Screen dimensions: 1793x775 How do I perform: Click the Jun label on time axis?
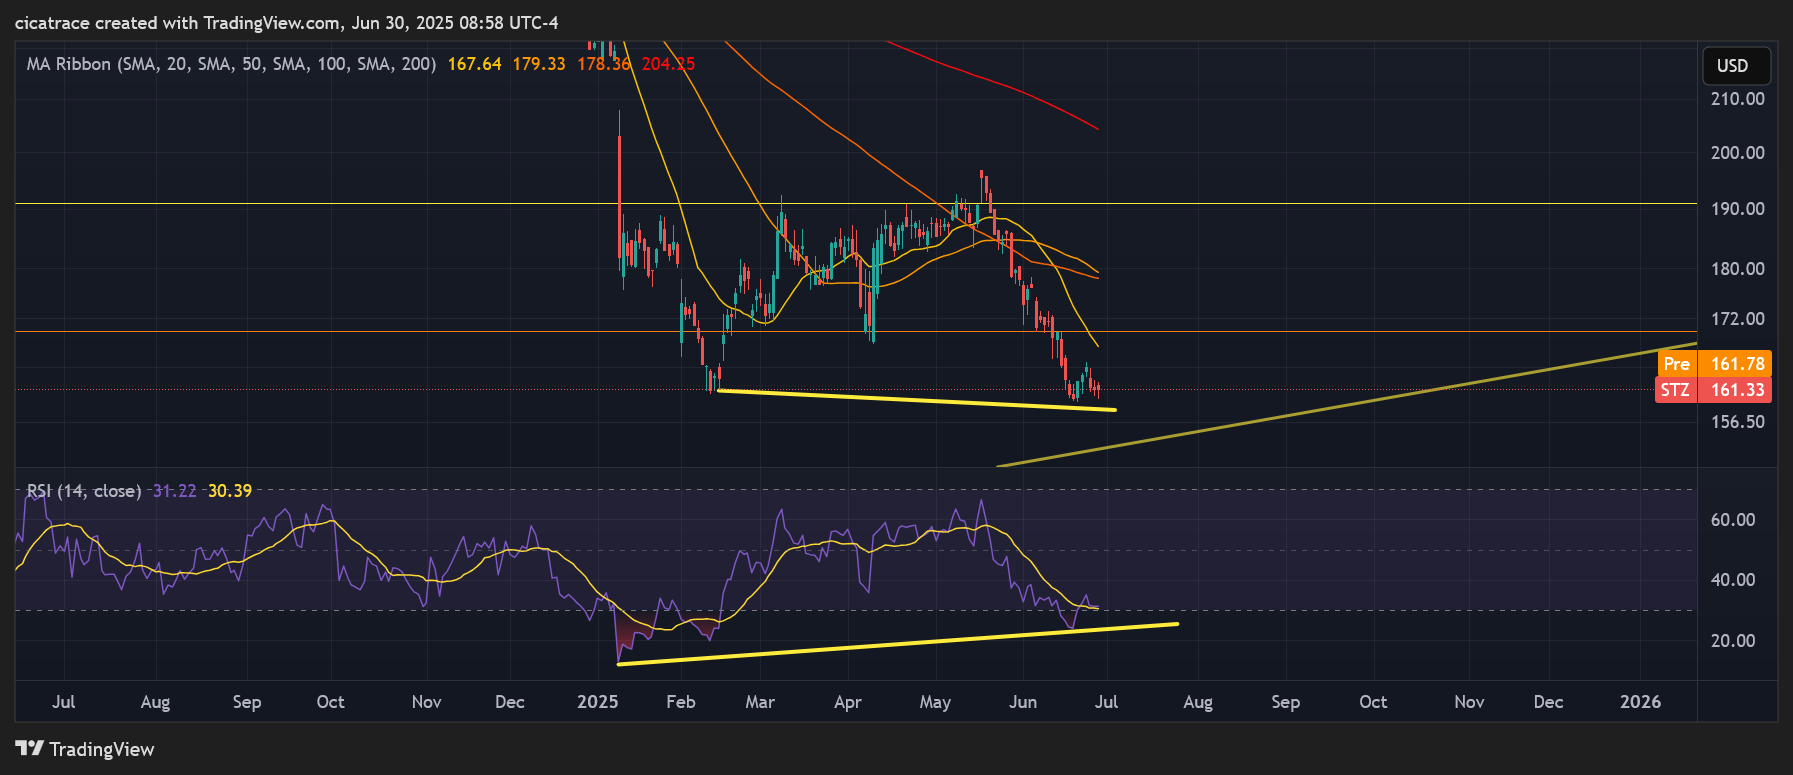click(x=1023, y=702)
